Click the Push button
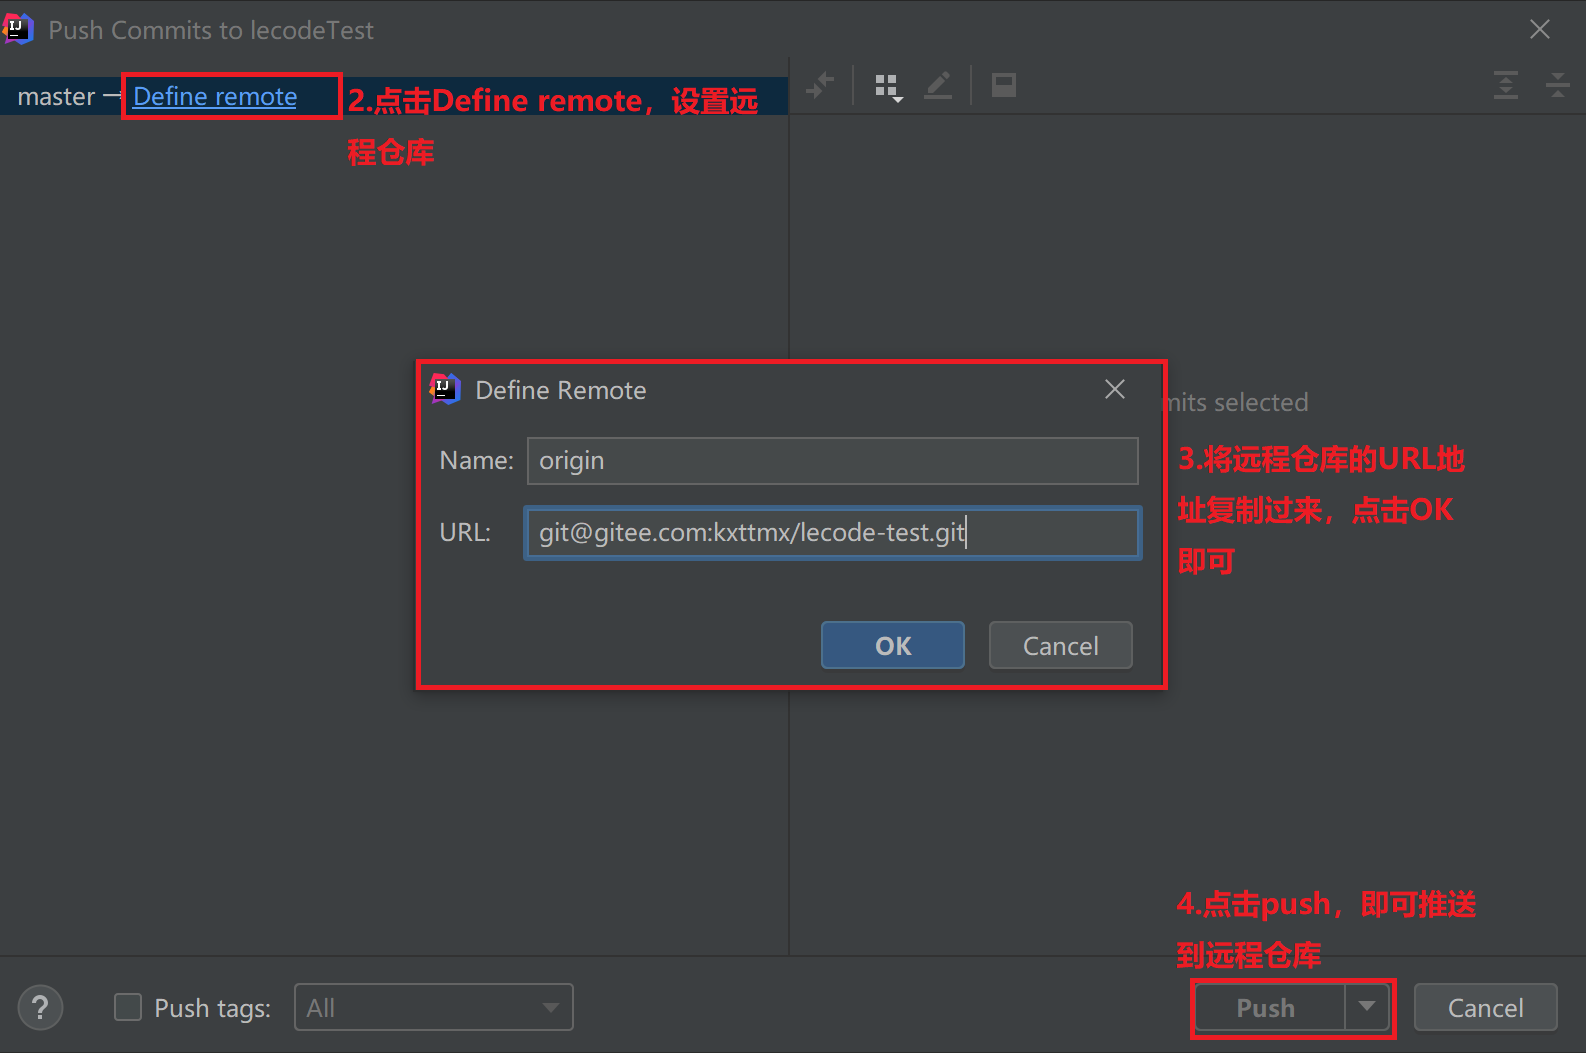Image resolution: width=1586 pixels, height=1053 pixels. [1269, 1008]
